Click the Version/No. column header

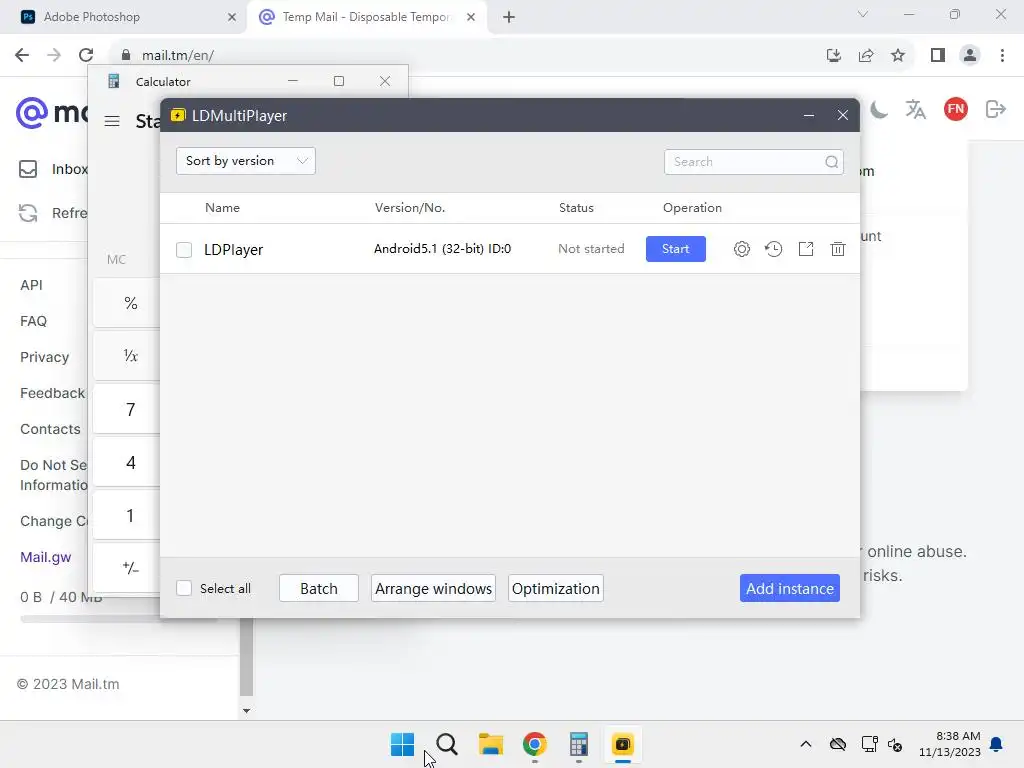409,208
